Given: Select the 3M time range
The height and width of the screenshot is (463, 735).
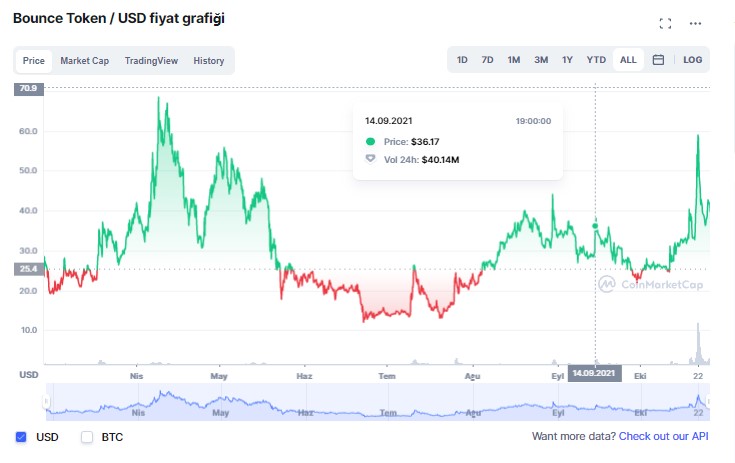Looking at the screenshot, I should click(541, 60).
